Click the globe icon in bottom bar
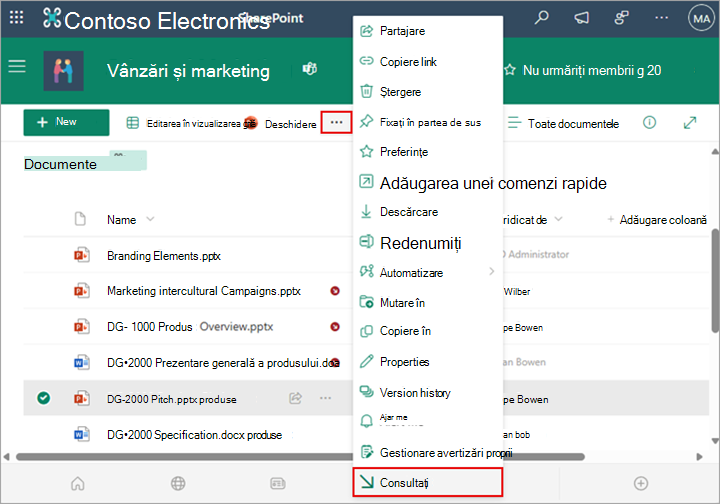Screen dimensions: 720x504 178,483
